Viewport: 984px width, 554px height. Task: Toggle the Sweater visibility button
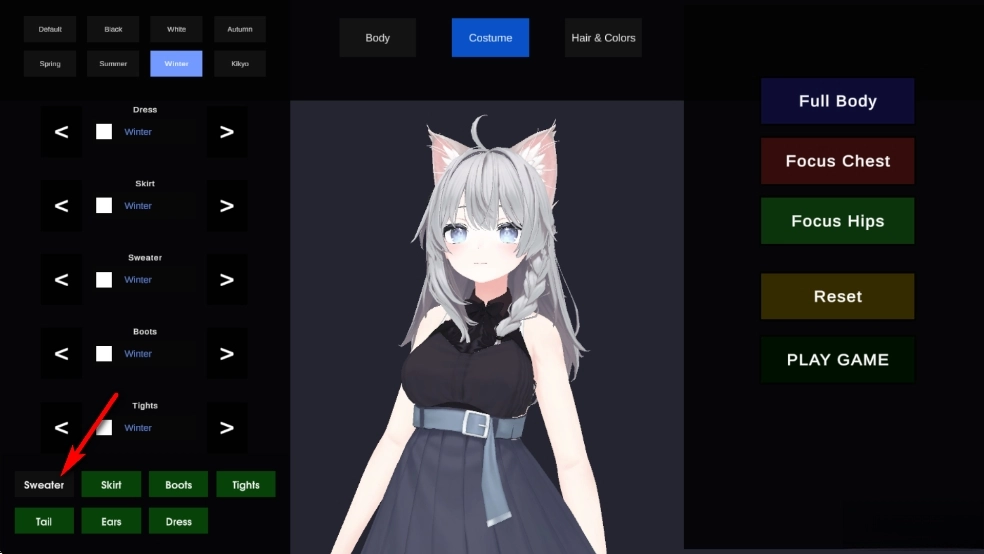point(44,485)
